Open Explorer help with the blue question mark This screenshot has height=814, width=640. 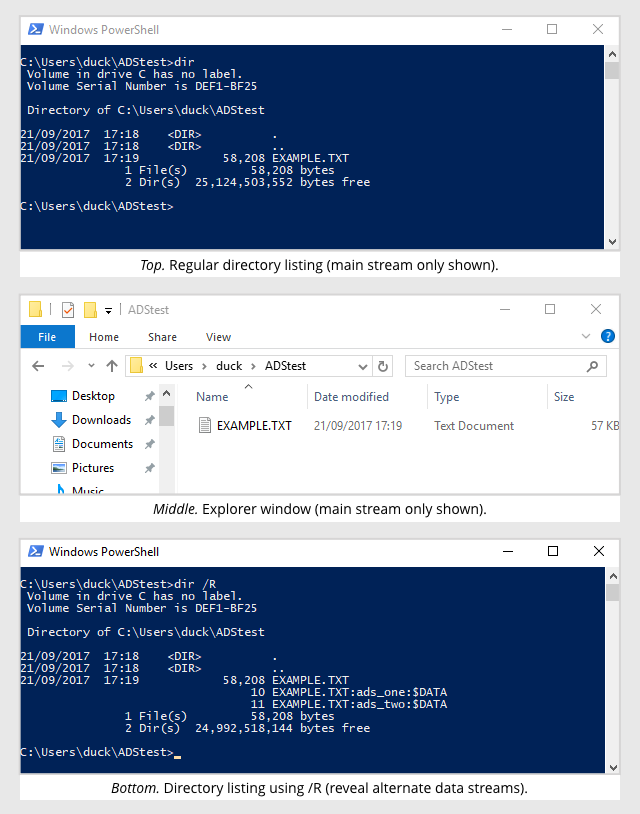tap(608, 336)
